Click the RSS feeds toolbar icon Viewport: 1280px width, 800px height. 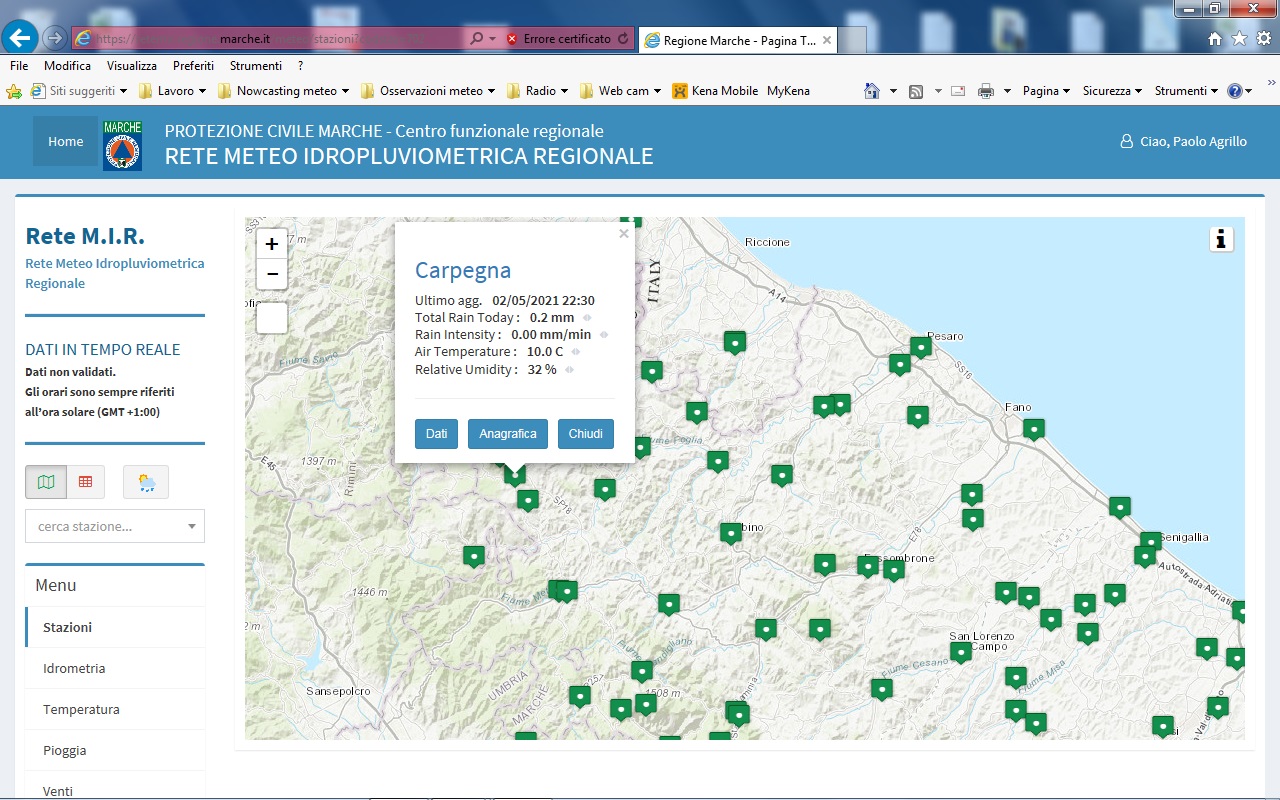[915, 91]
